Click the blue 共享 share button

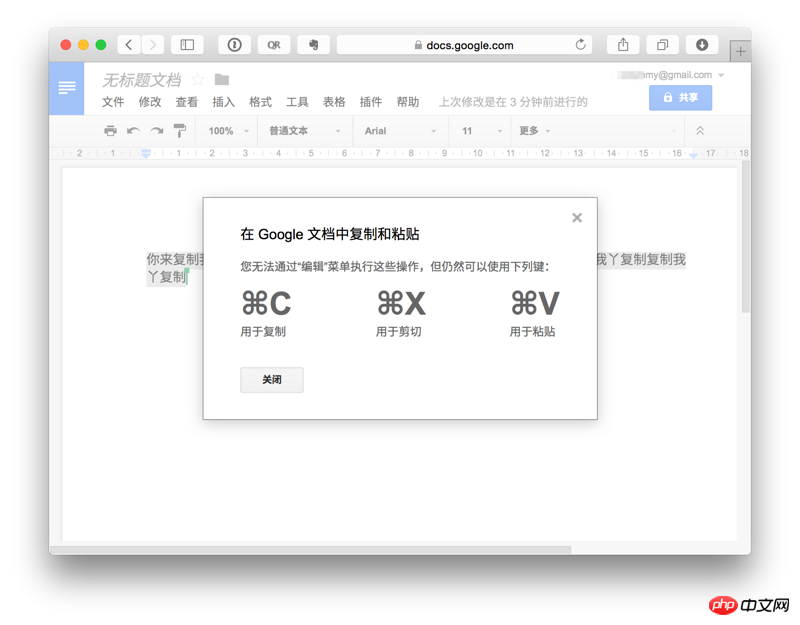point(680,97)
